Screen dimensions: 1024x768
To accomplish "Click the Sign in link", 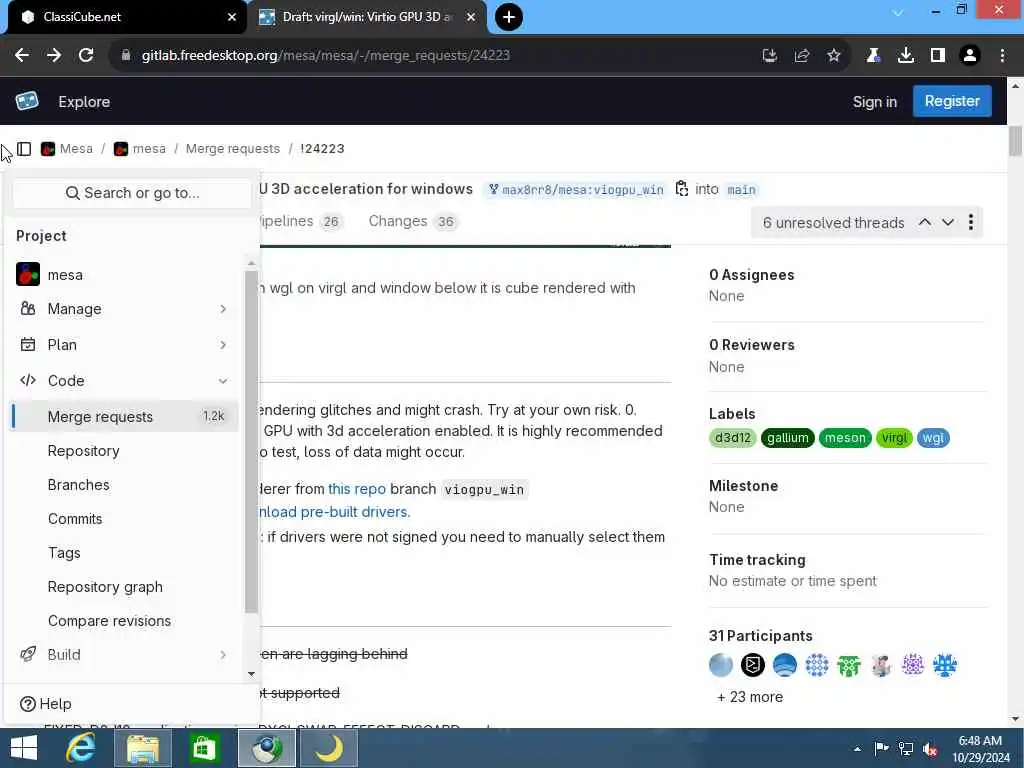I will 874,102.
